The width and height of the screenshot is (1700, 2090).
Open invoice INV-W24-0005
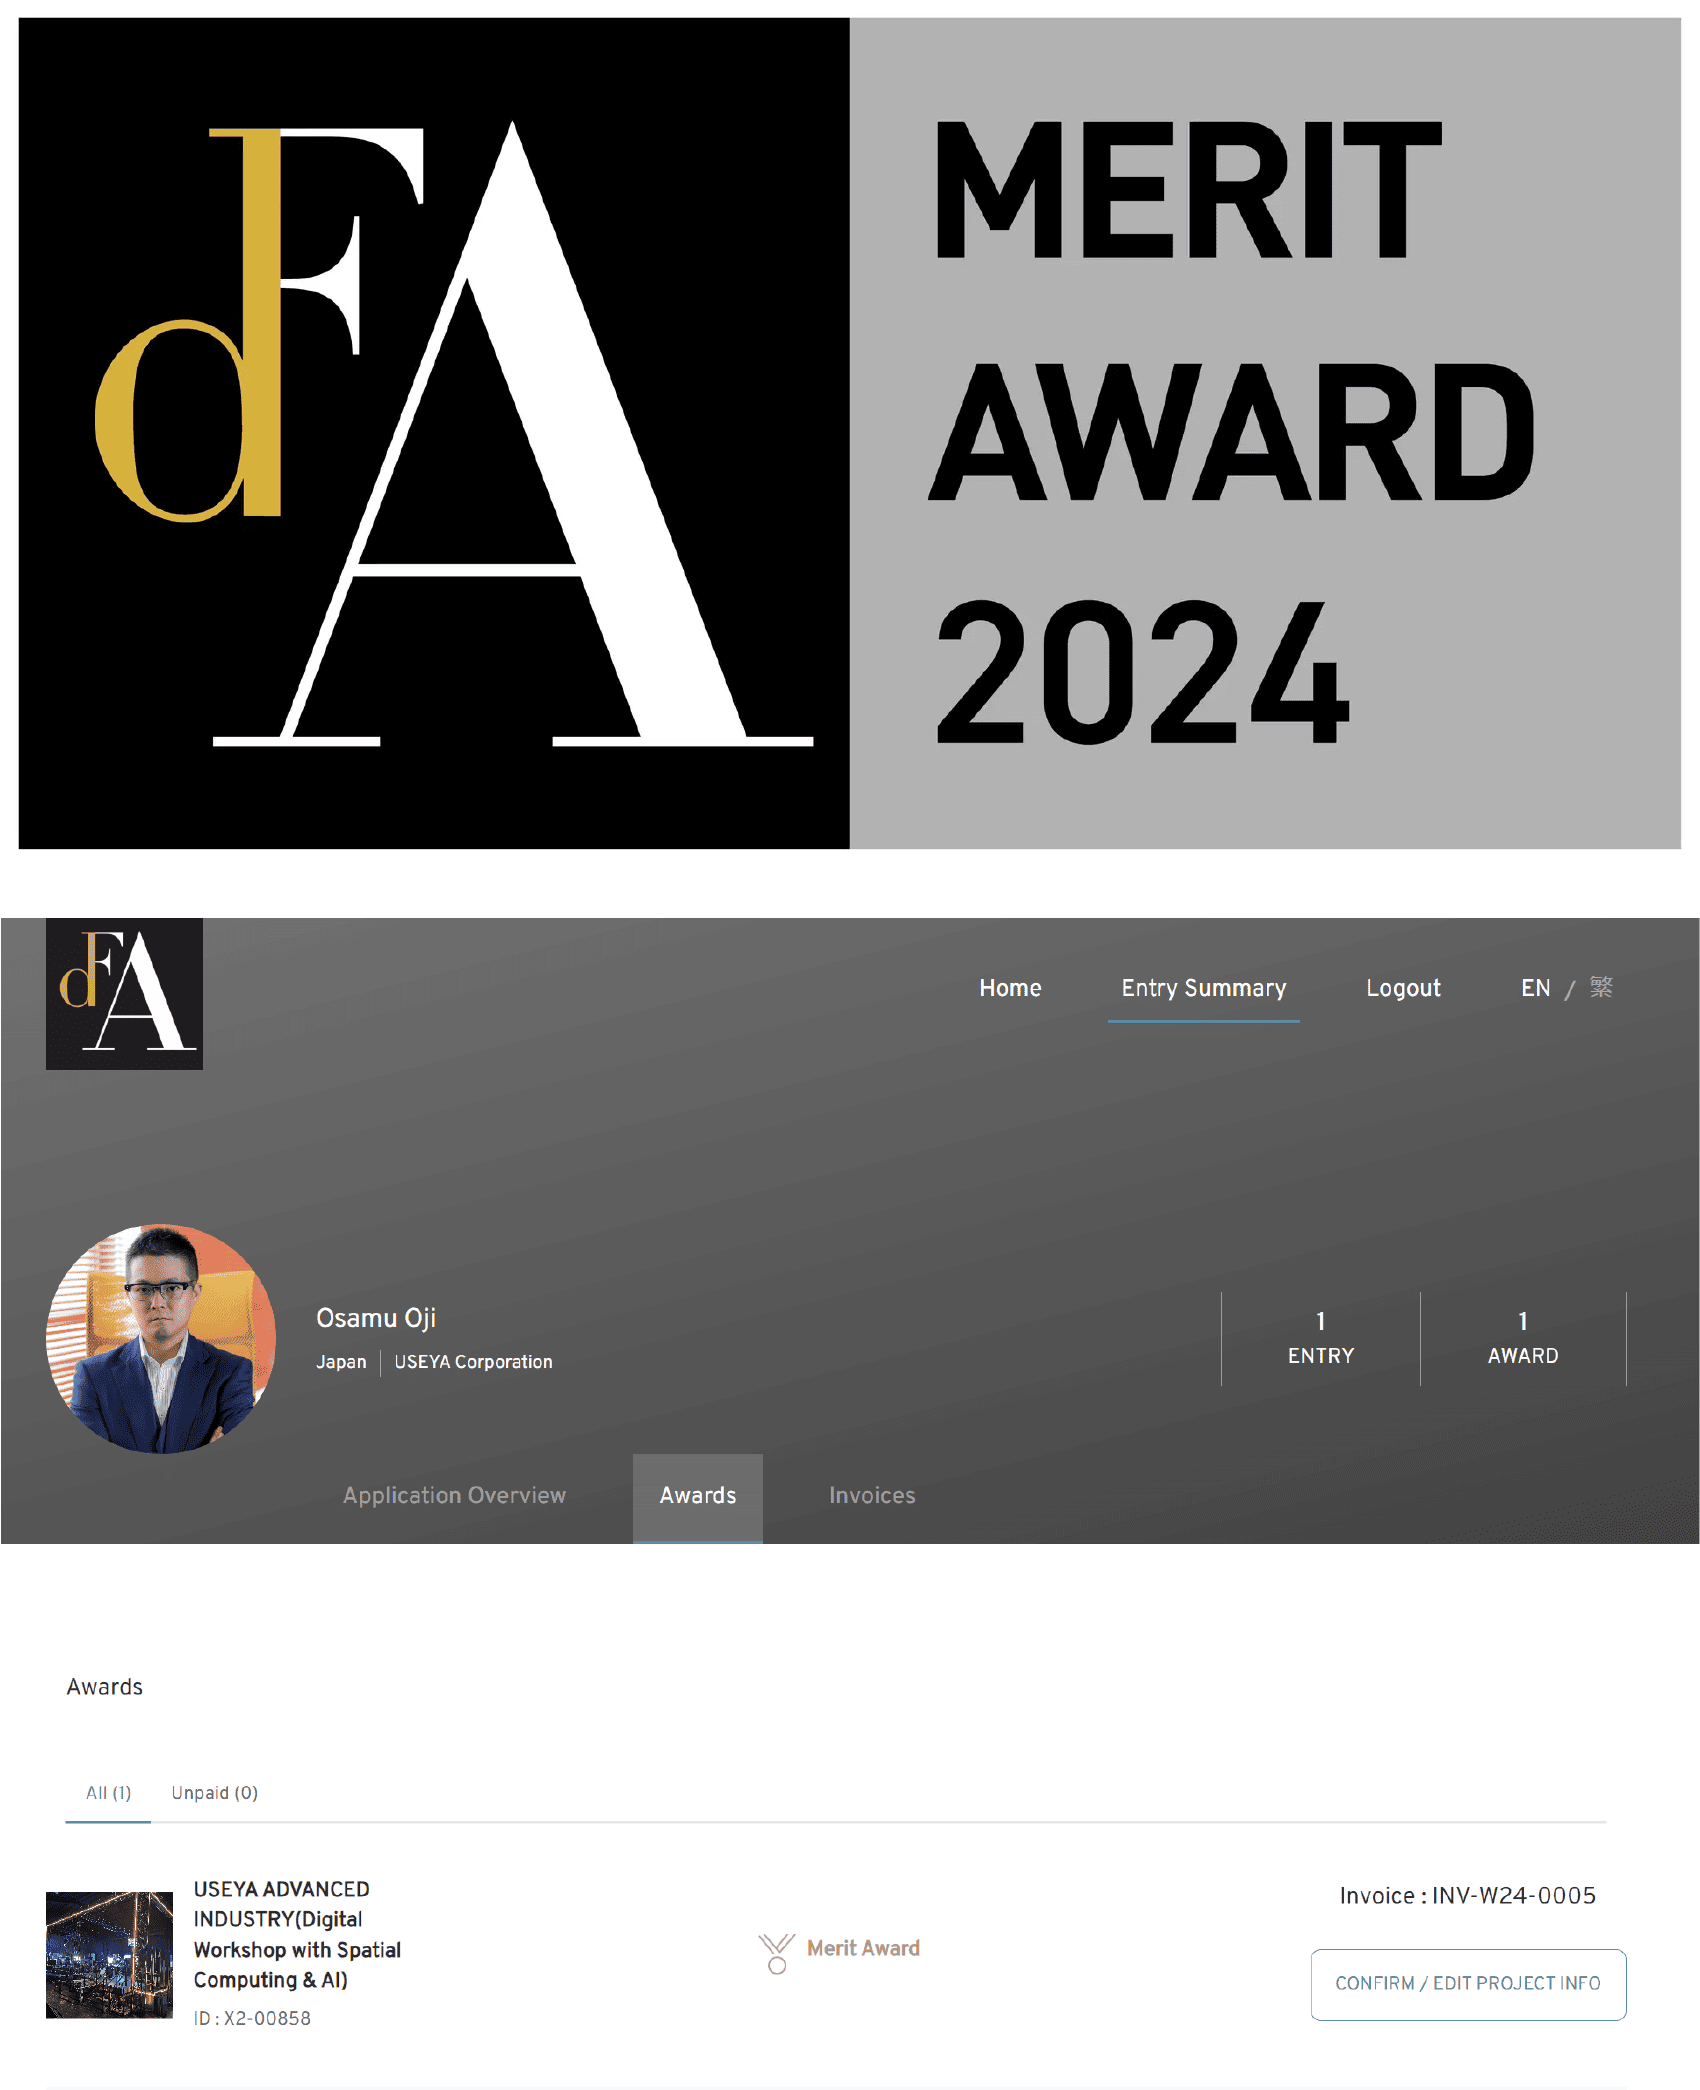pos(1467,1896)
